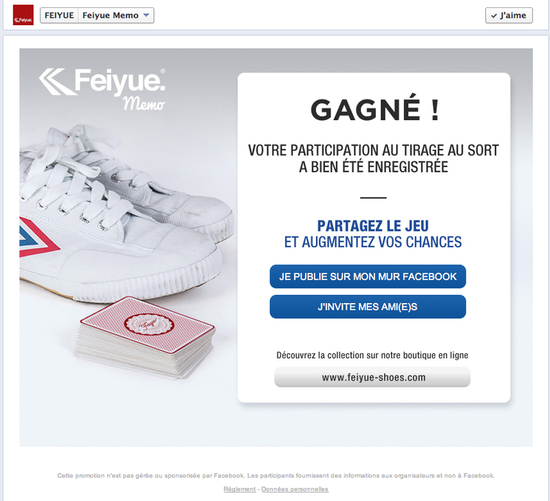The image size is (550, 501).
Task: Click the white Feiyue Memo banner logo
Action: click(x=102, y=89)
